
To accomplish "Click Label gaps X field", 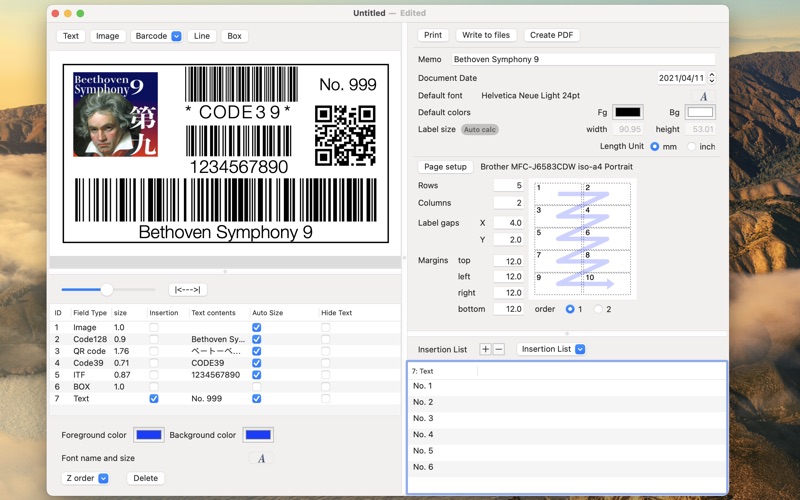I will (x=509, y=222).
